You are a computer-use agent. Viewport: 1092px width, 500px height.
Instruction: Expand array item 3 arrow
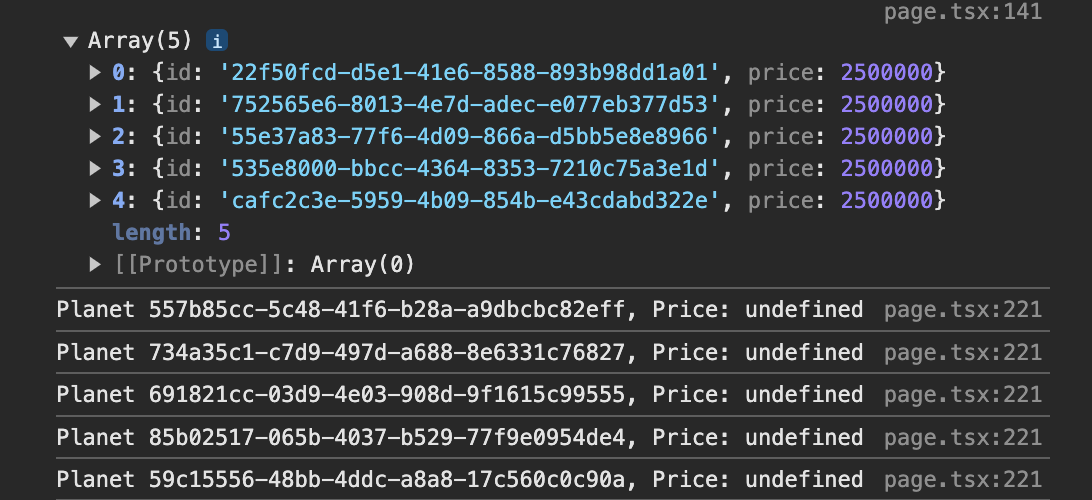pyautogui.click(x=95, y=168)
